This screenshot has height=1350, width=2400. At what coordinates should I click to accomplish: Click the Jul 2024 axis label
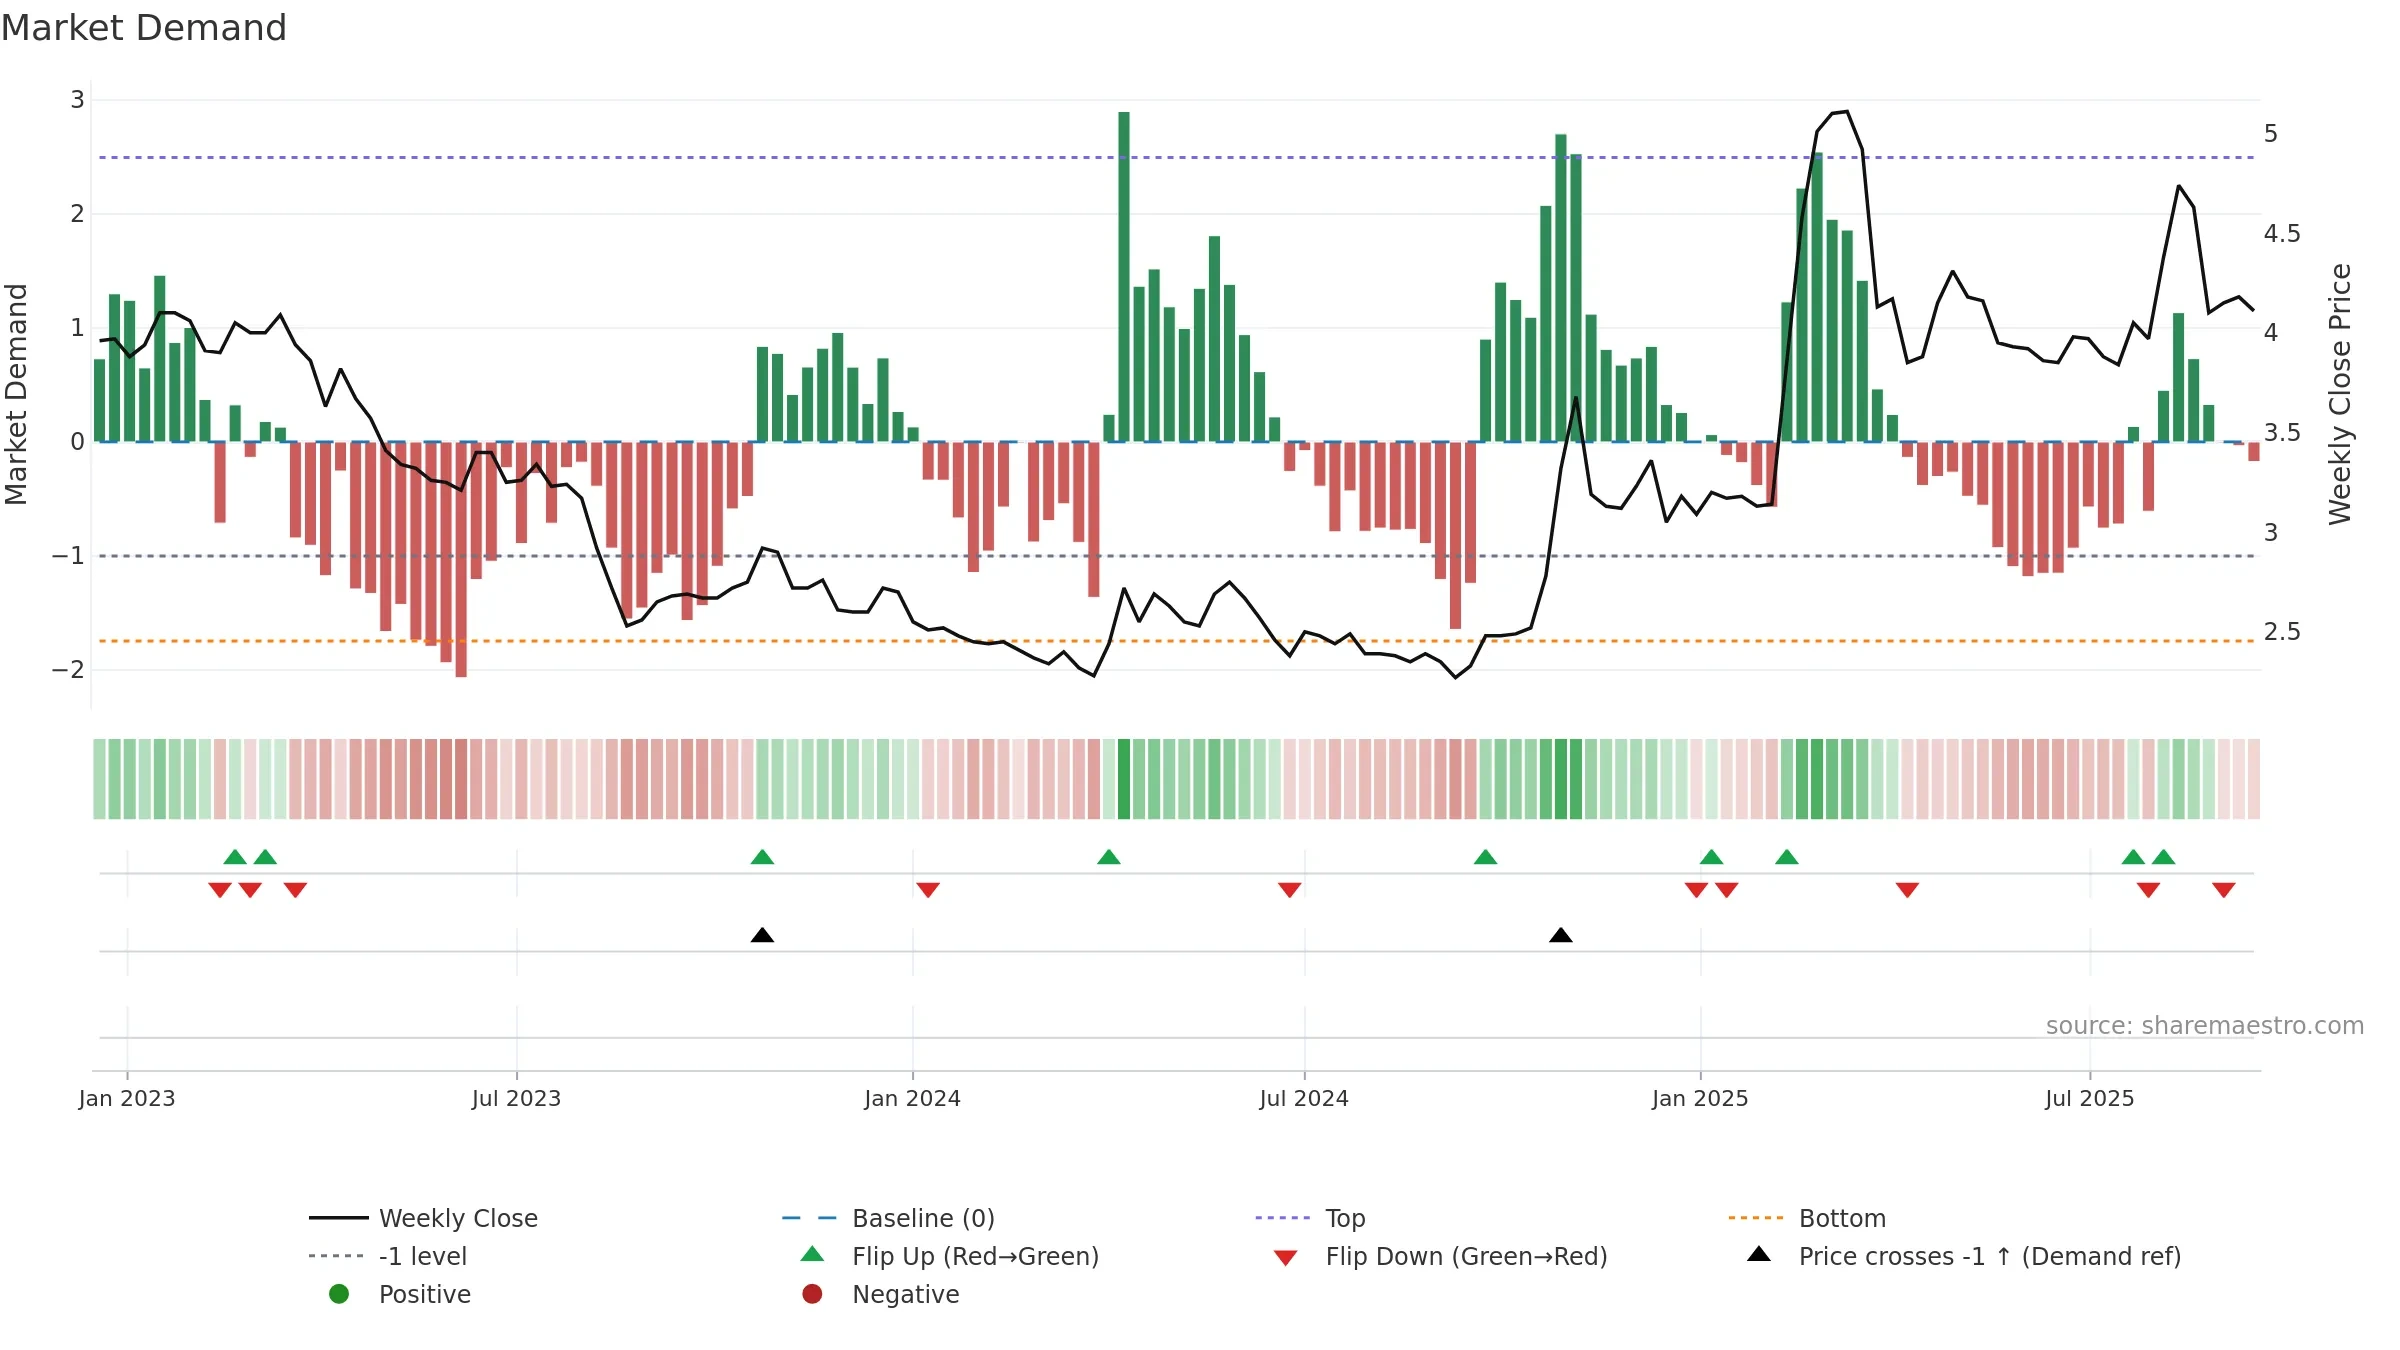(1304, 1098)
